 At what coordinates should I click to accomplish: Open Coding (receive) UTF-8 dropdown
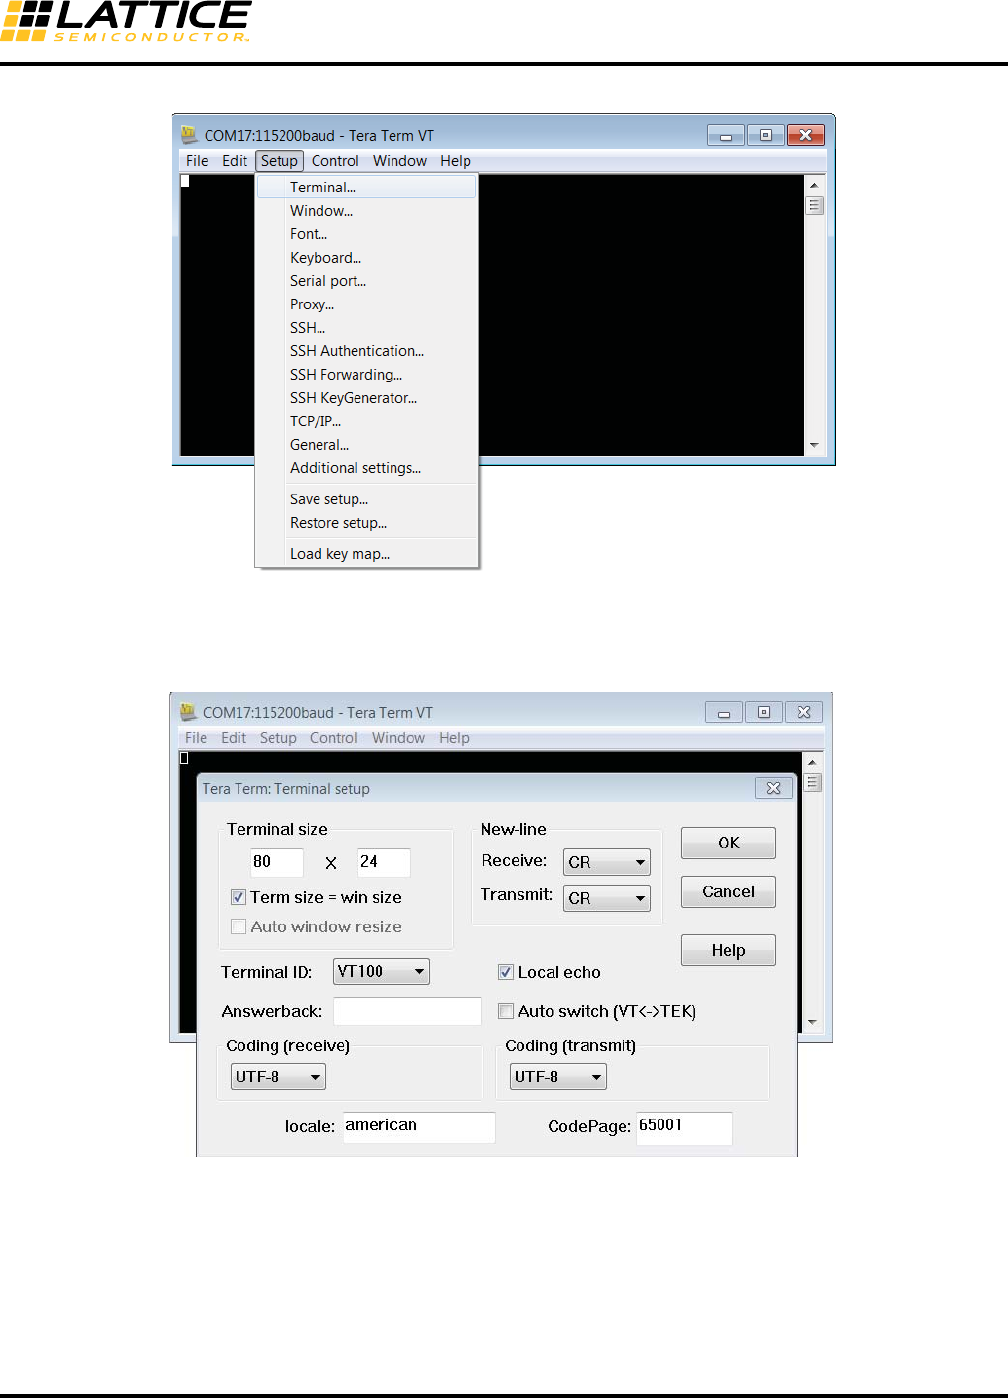[278, 1077]
